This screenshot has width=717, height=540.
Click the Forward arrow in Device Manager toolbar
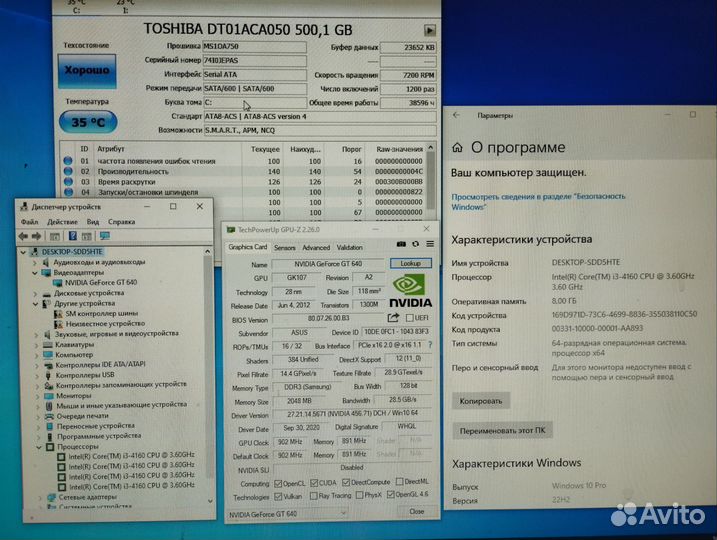(x=37, y=236)
